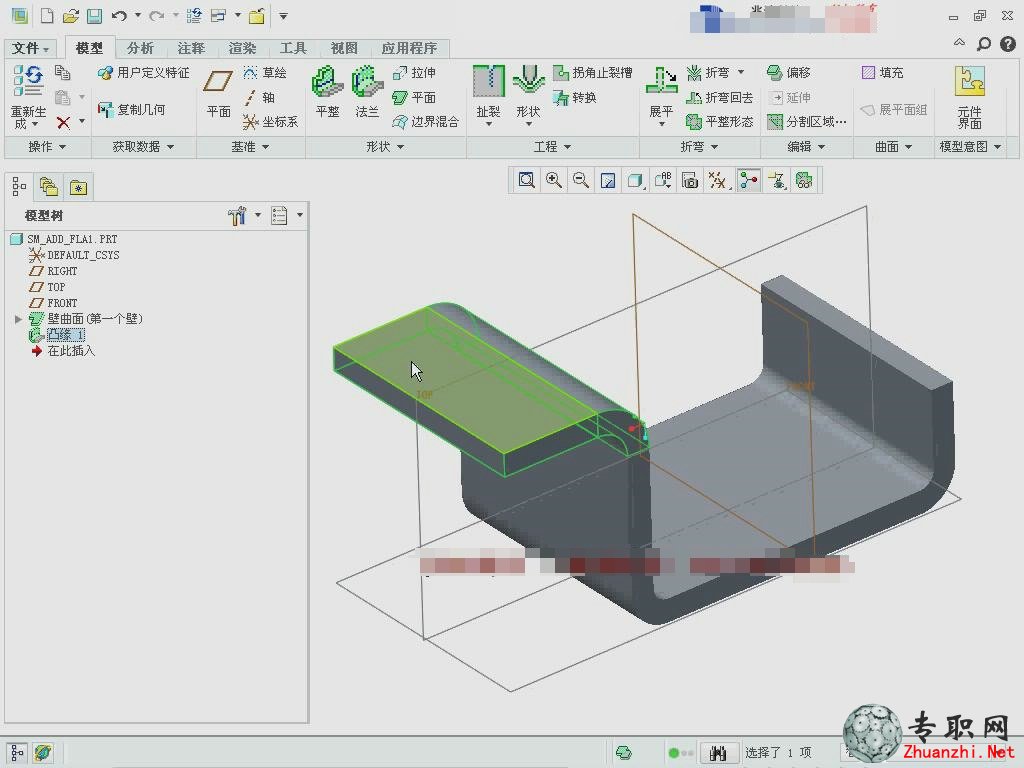Select the Coordinate System (坐标系) tool
Viewport: 1024px width, 768px height.
pos(270,121)
